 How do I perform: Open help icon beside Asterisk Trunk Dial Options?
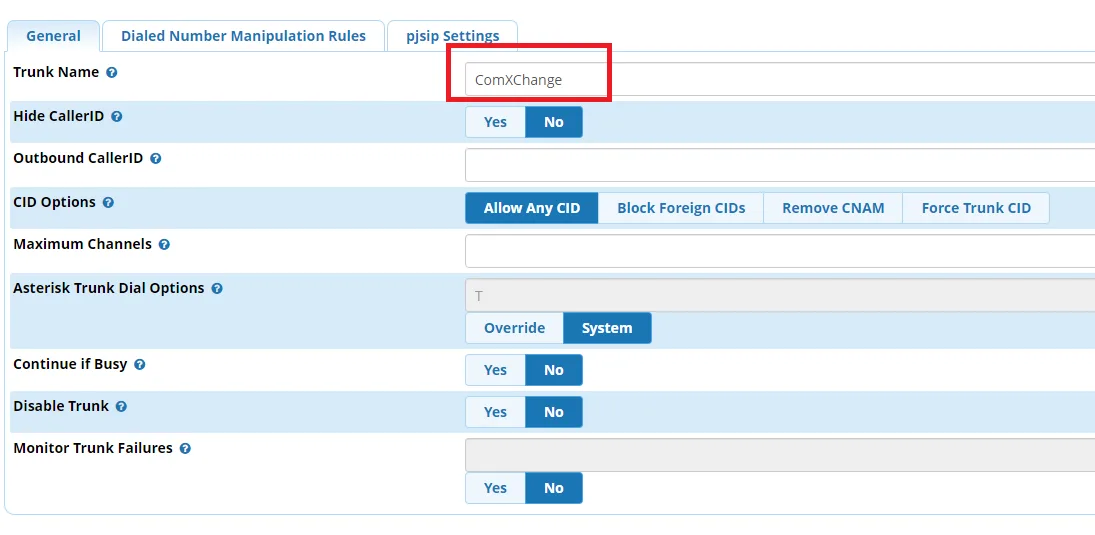[x=217, y=288]
